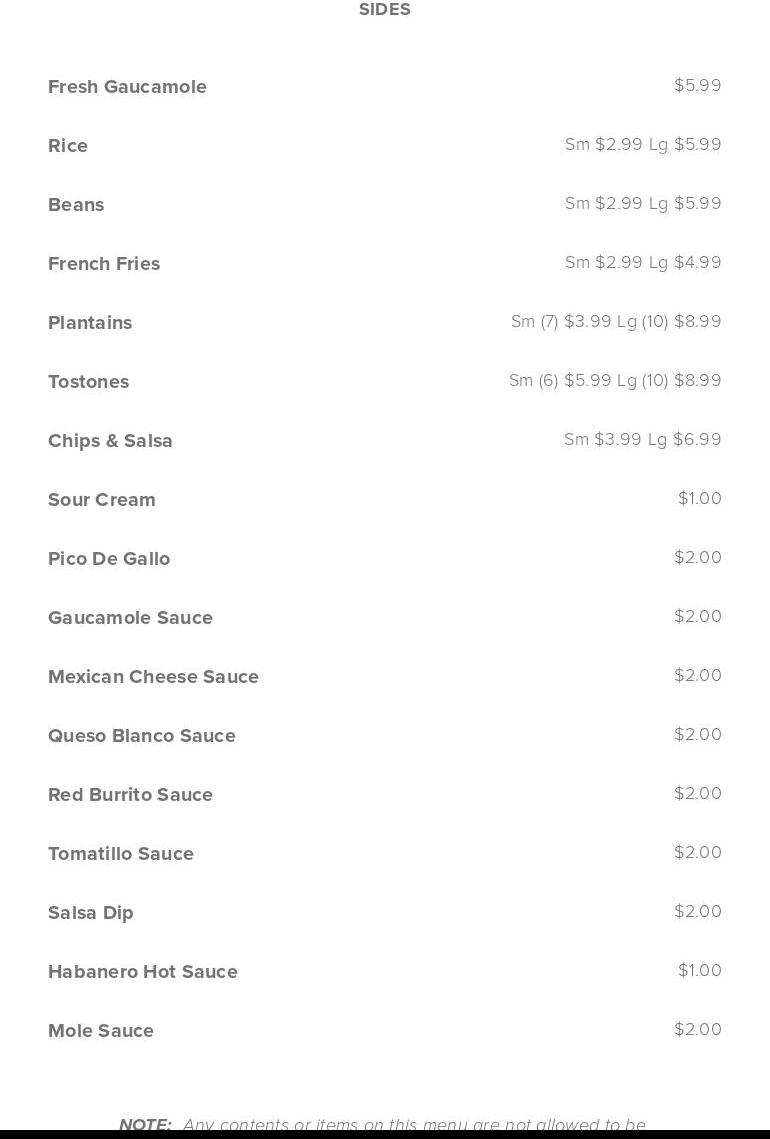Click the Sour Cream side
The width and height of the screenshot is (770, 1139).
102,500
